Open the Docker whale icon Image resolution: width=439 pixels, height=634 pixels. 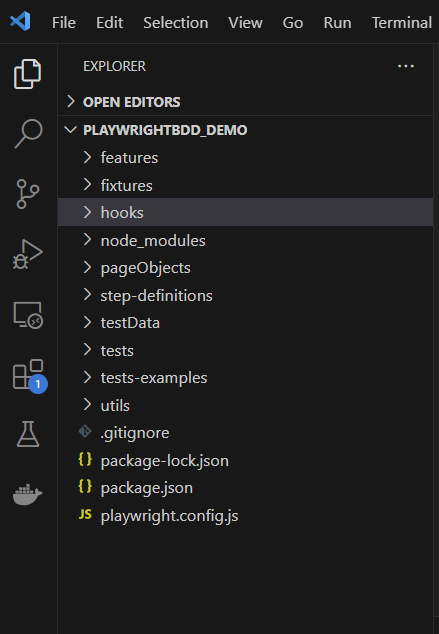click(x=27, y=494)
